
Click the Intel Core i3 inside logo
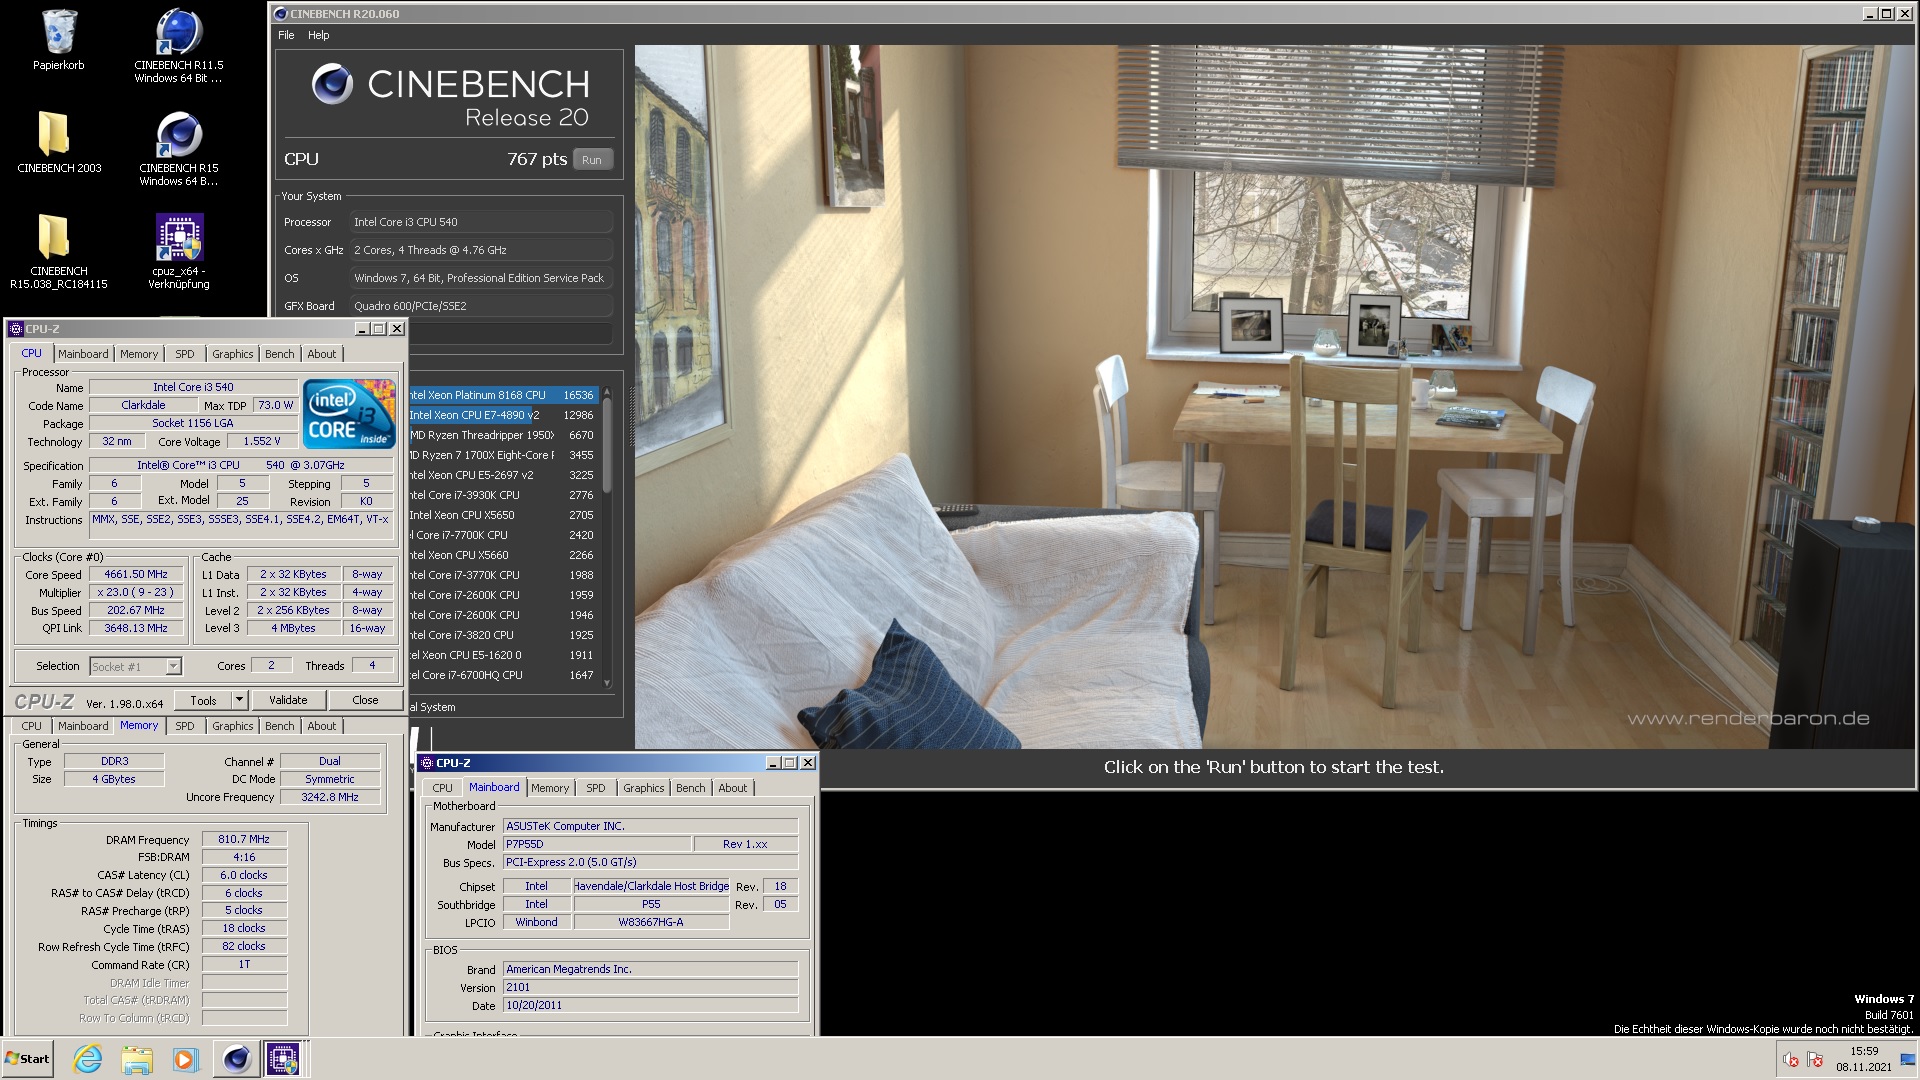coord(349,413)
